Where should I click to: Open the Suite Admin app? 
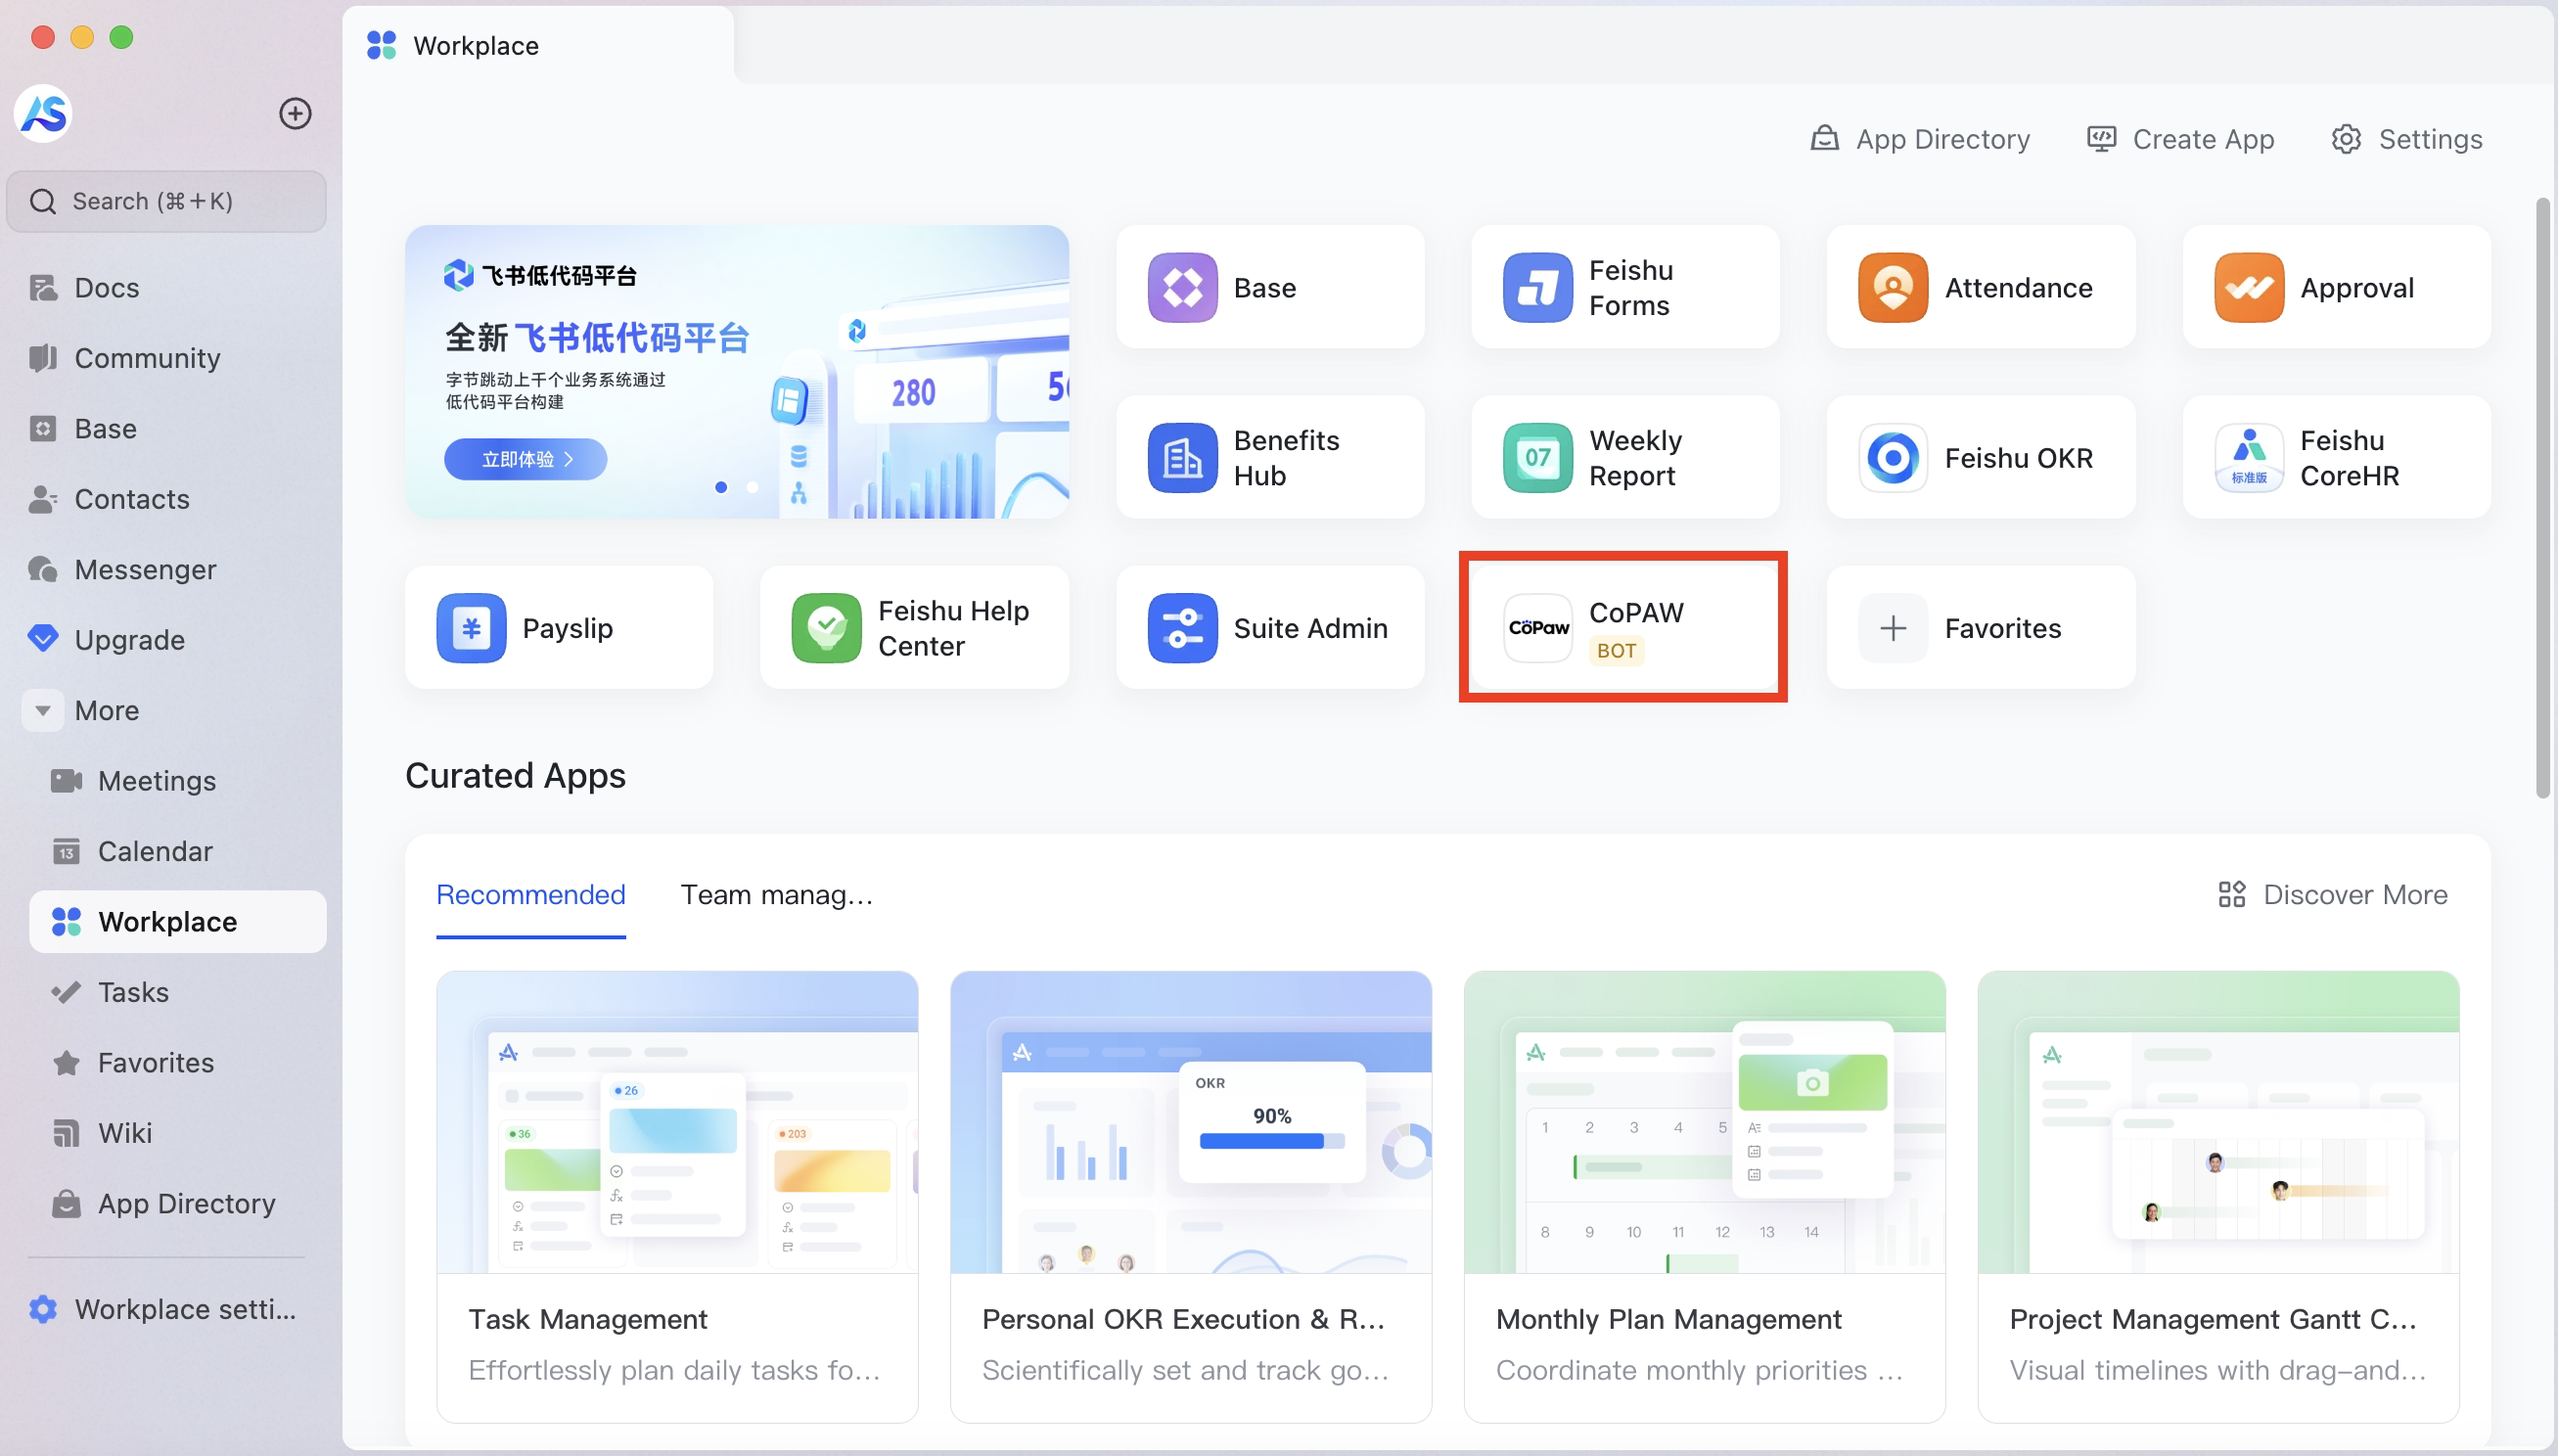[1269, 628]
